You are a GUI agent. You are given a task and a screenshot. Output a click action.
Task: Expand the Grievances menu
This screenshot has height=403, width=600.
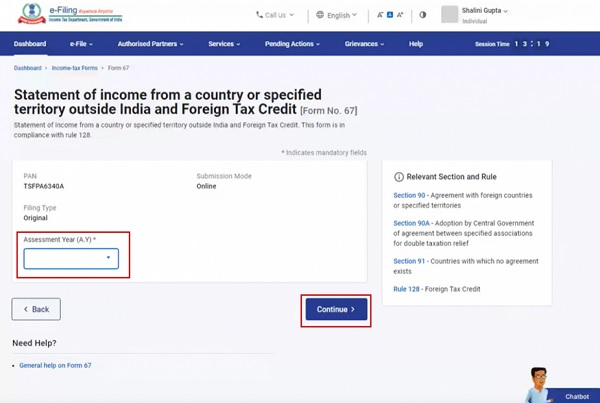(x=364, y=44)
